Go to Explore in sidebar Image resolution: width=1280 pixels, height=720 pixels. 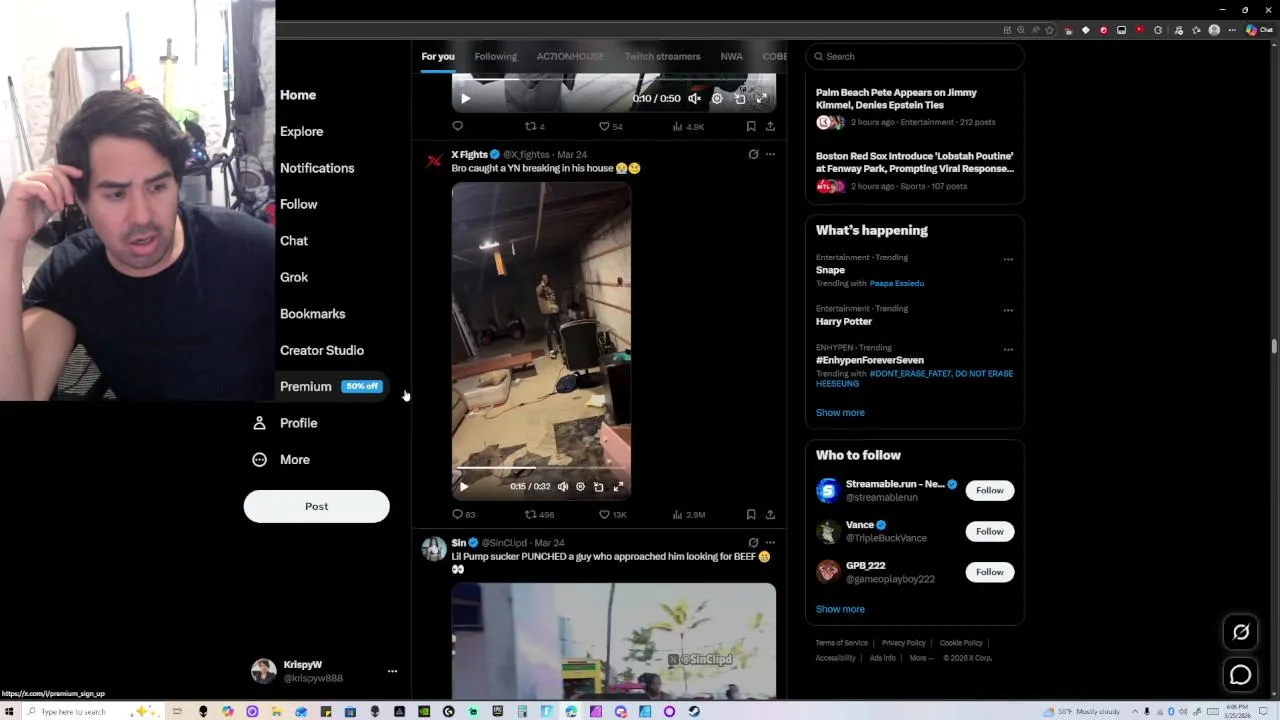301,131
